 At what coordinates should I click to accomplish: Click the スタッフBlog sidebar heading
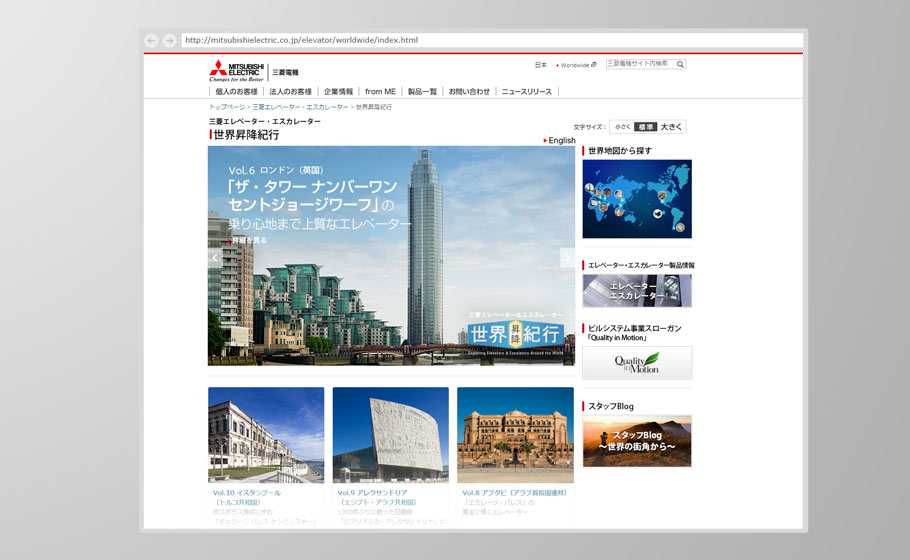pyautogui.click(x=611, y=406)
